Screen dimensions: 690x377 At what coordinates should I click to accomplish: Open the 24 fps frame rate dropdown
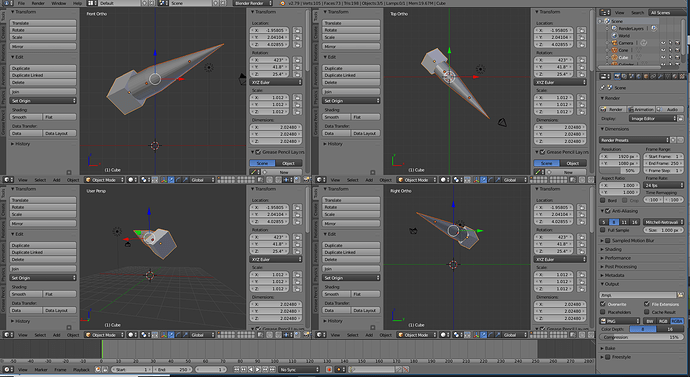[664, 185]
